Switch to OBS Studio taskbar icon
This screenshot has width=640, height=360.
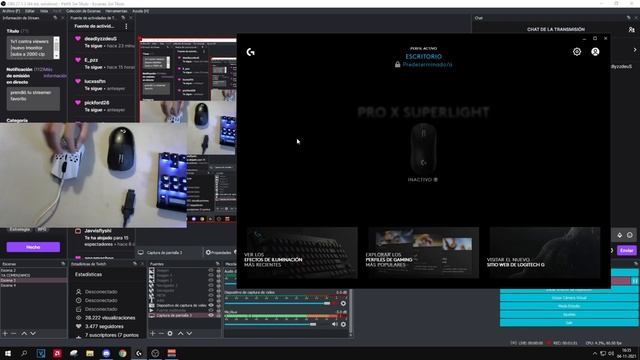click(155, 353)
